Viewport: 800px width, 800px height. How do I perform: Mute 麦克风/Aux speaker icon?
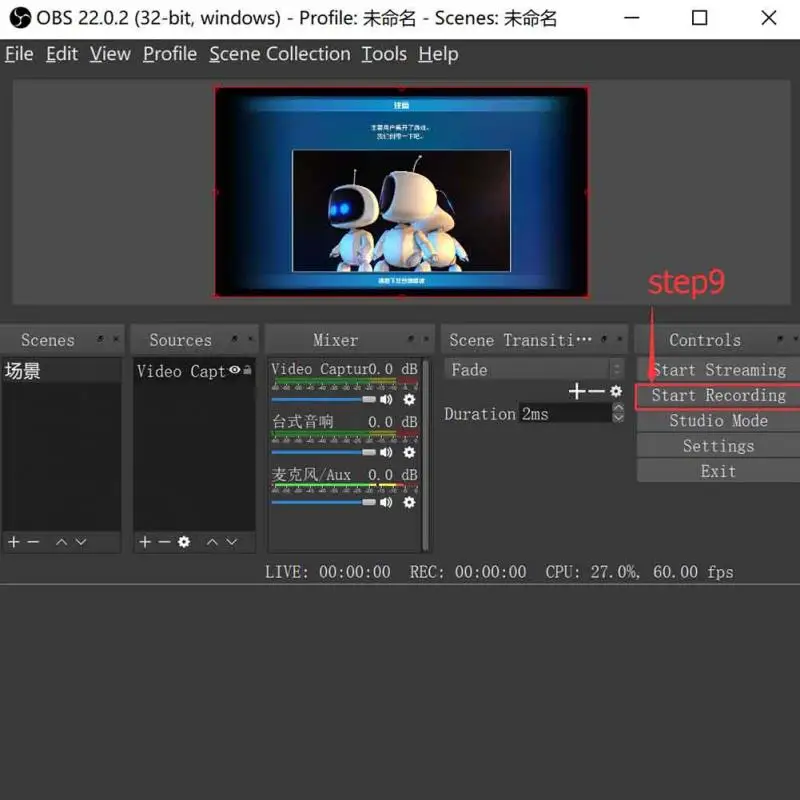tap(386, 502)
